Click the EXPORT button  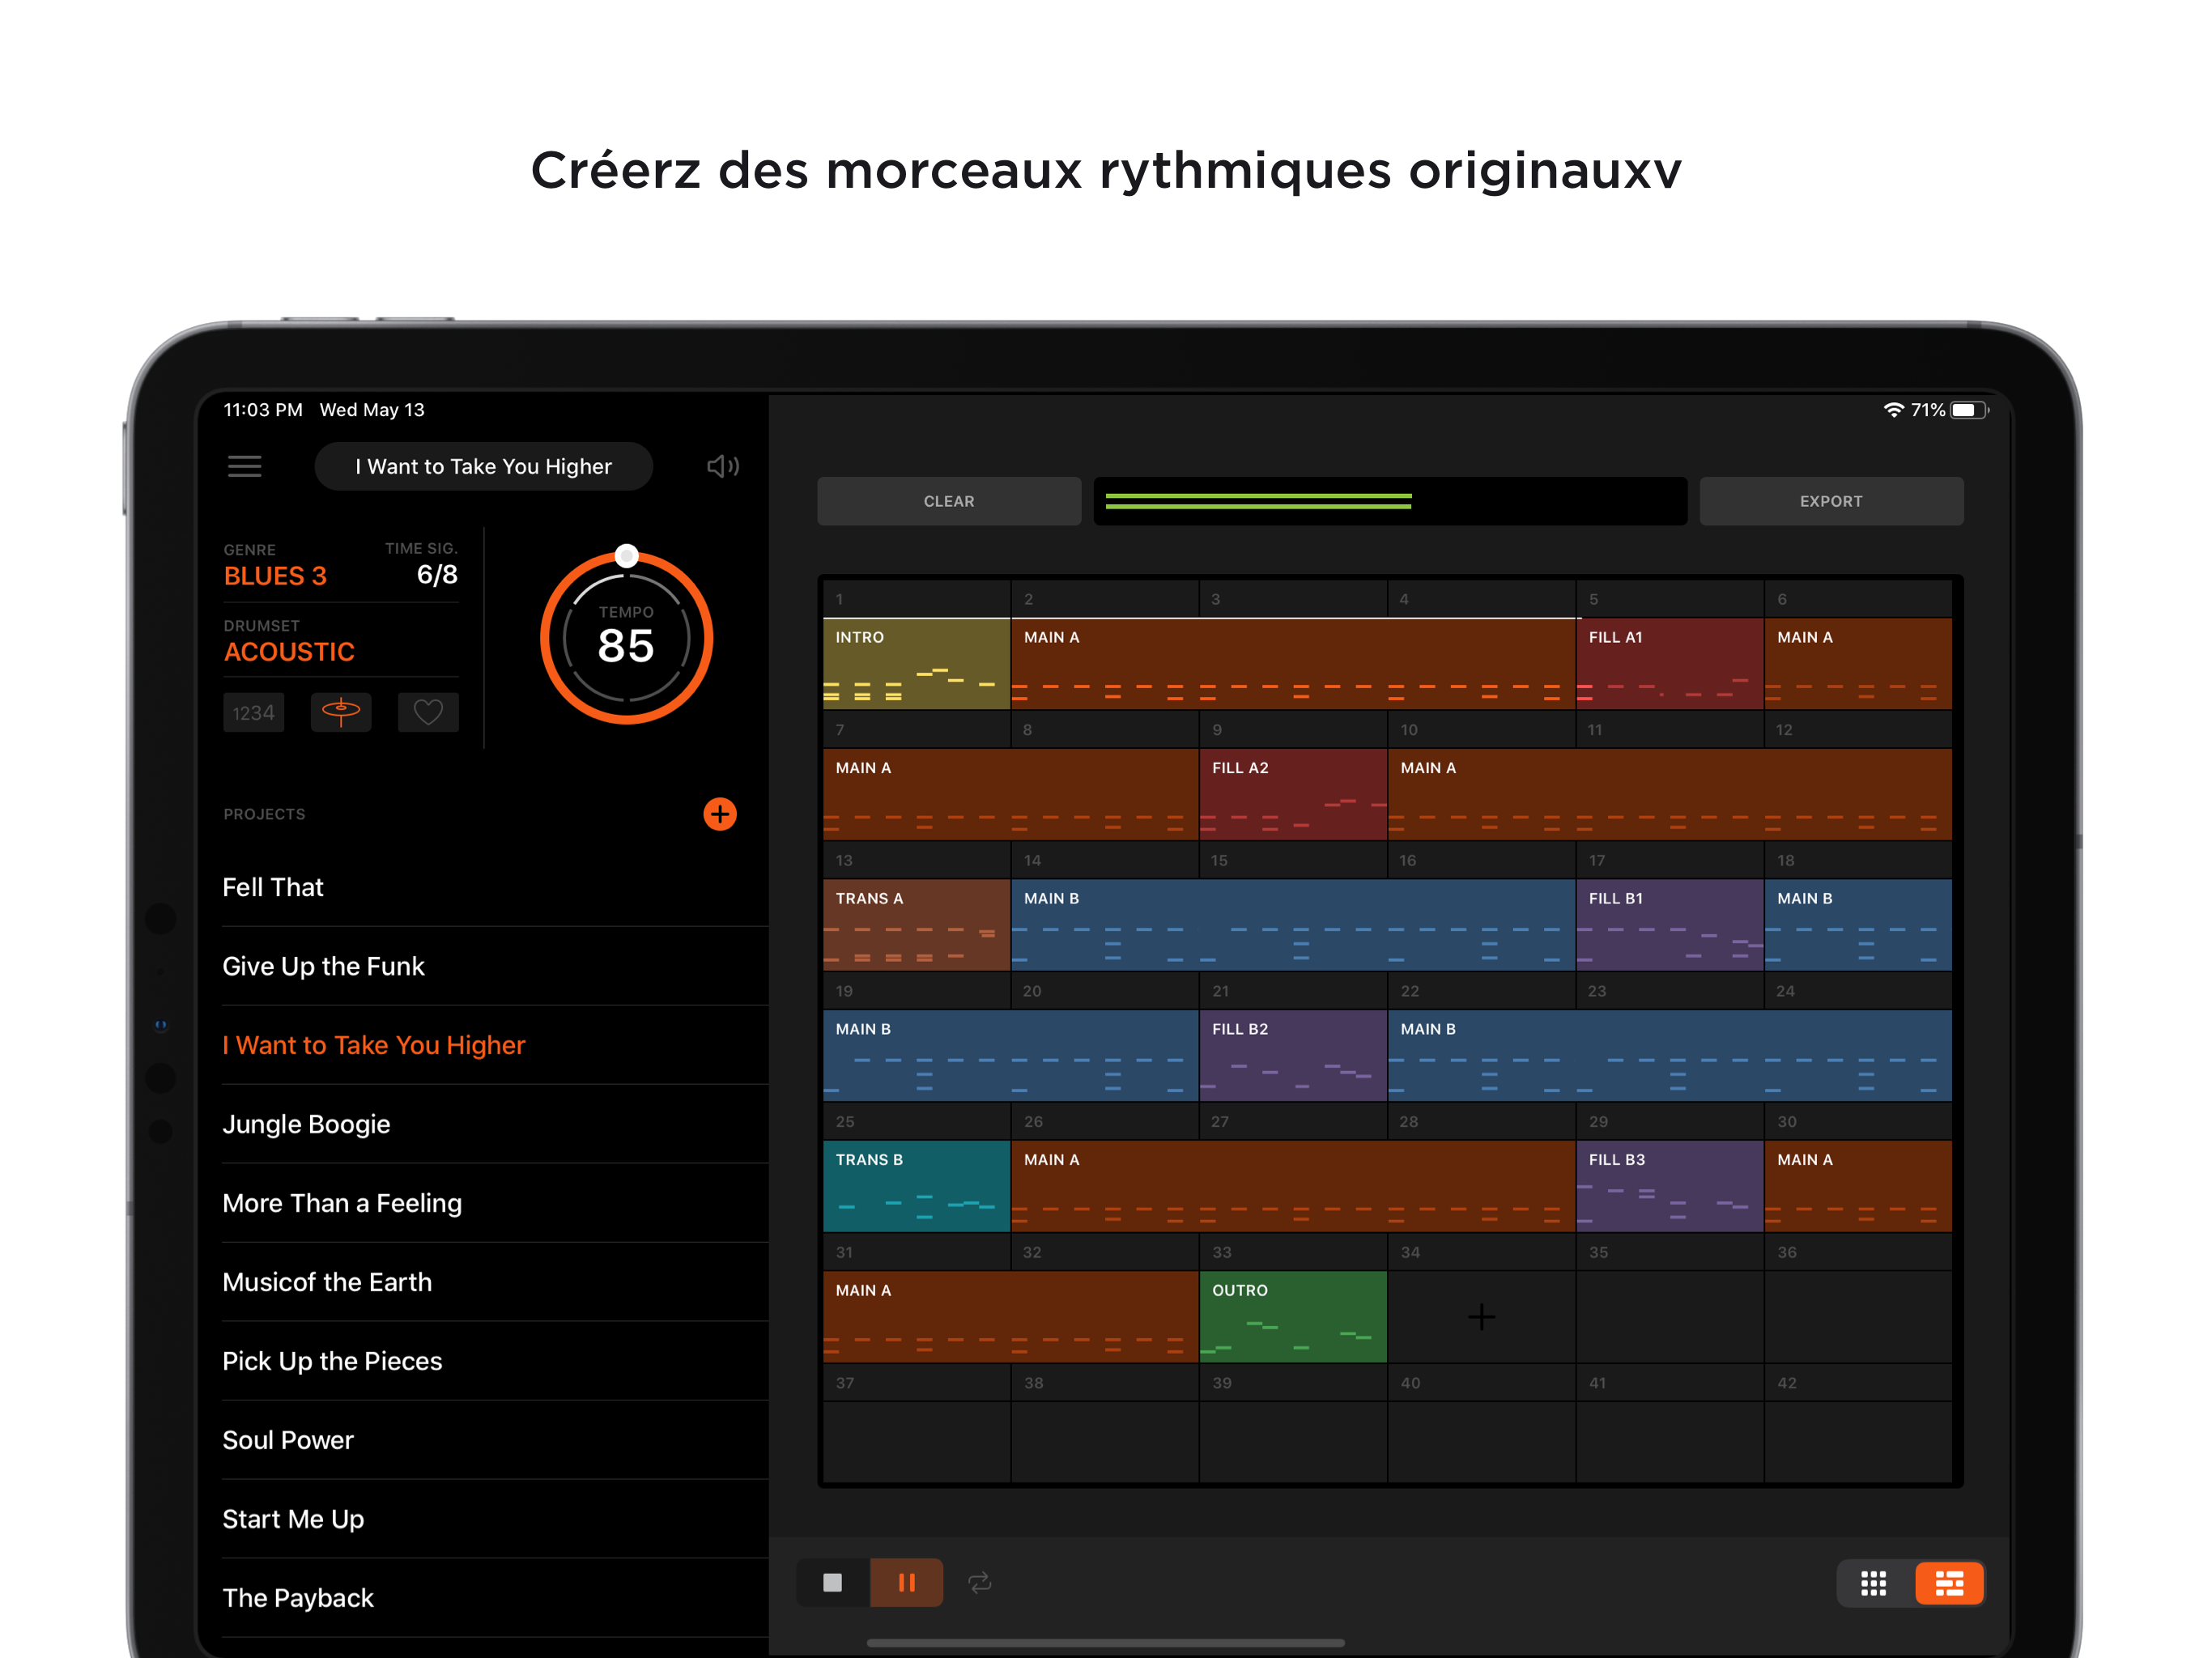coord(1830,501)
